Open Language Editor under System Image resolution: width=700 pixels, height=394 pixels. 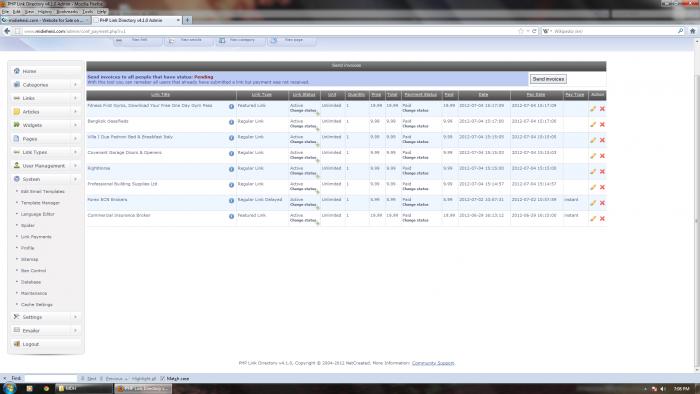click(x=38, y=214)
